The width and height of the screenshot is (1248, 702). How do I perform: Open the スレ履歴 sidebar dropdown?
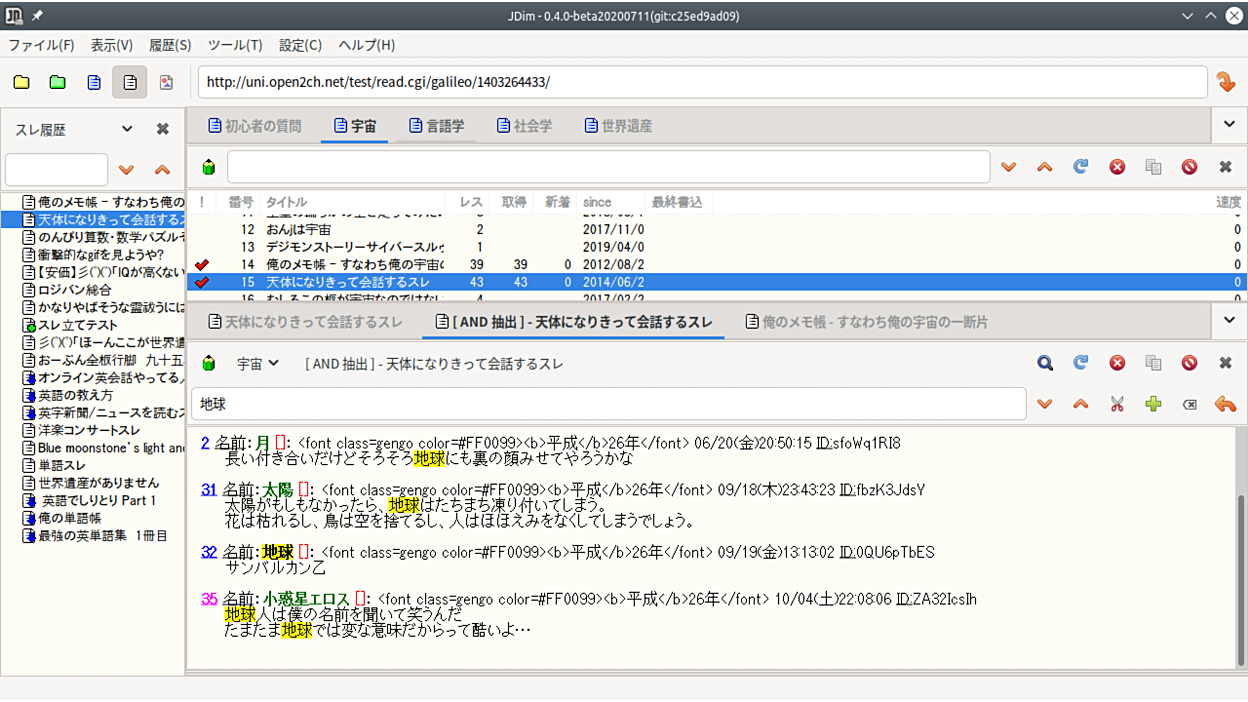pos(127,129)
